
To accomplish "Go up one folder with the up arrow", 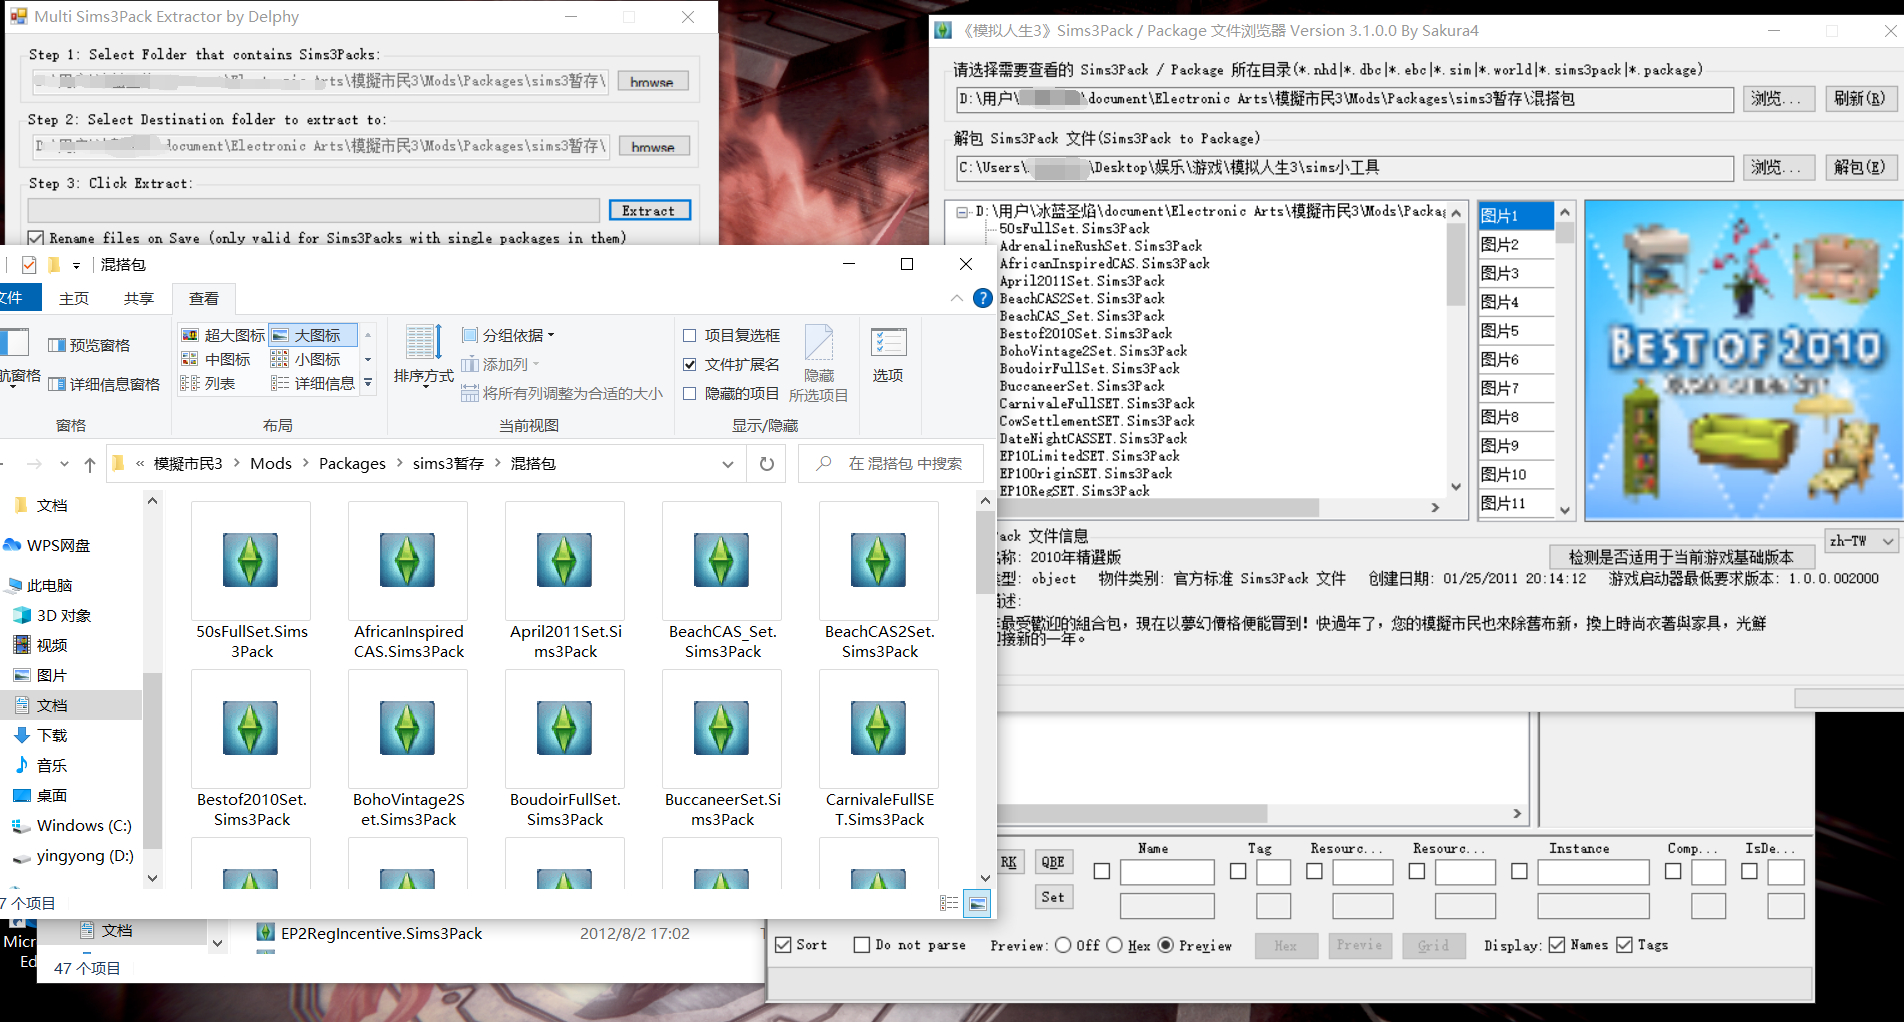I will click(90, 464).
